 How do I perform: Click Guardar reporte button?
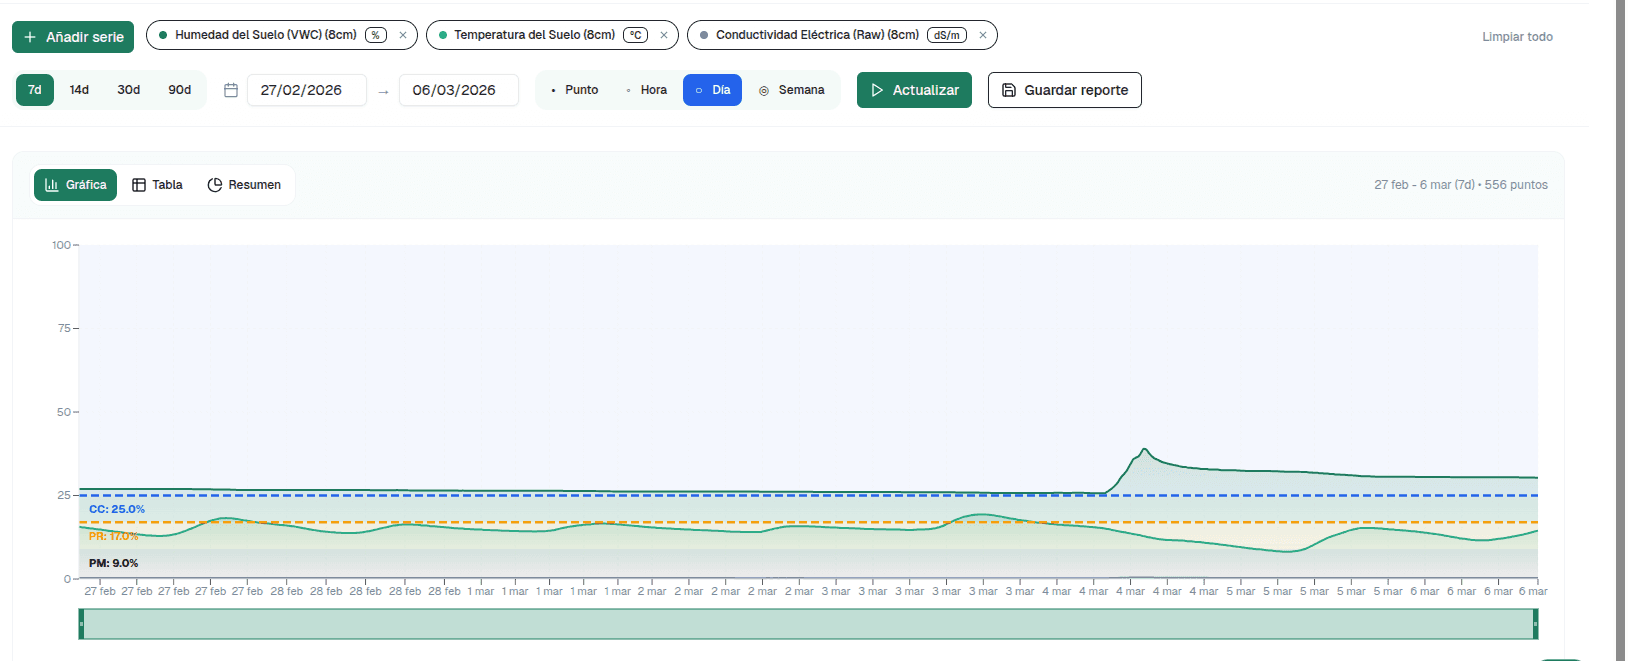(1065, 90)
